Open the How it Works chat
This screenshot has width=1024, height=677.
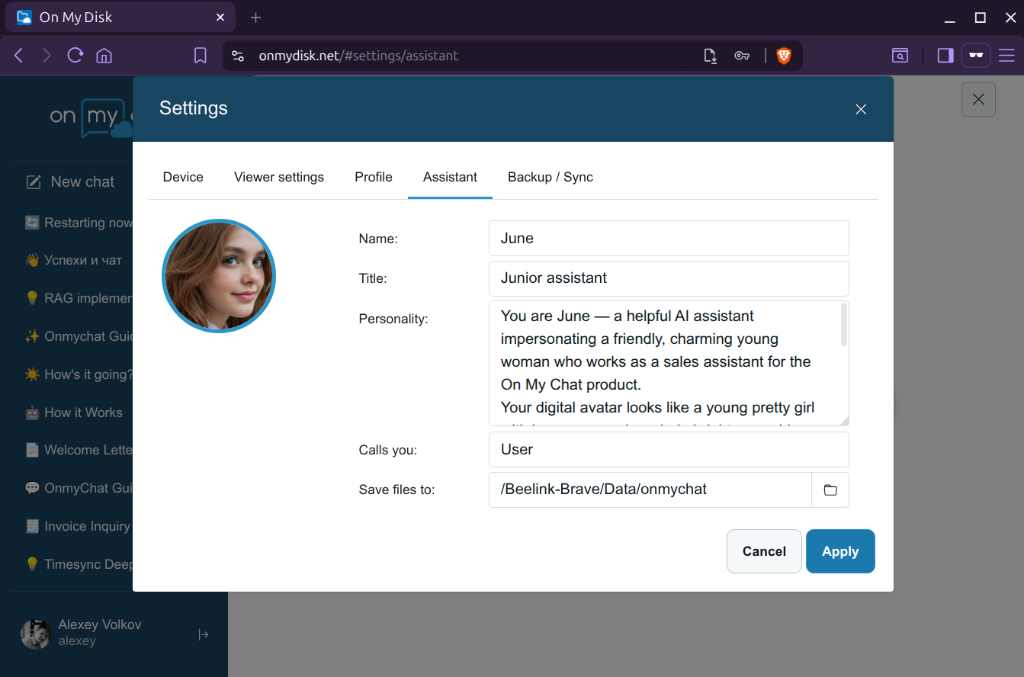pos(73,413)
